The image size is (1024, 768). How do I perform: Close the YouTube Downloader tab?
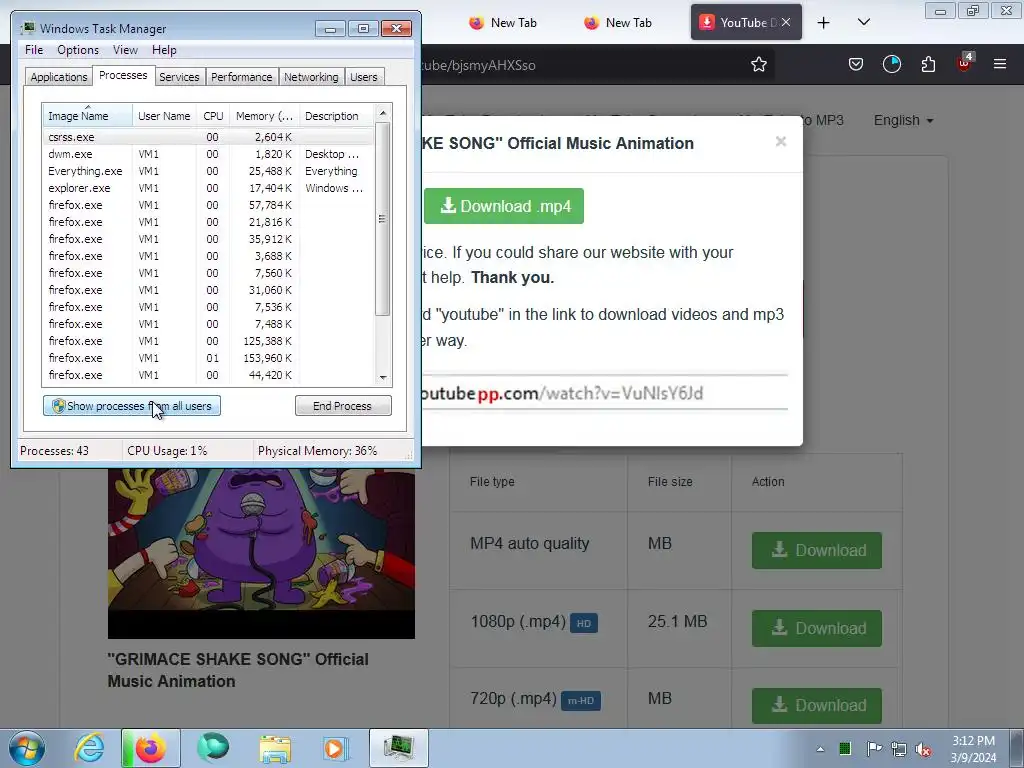coord(786,22)
